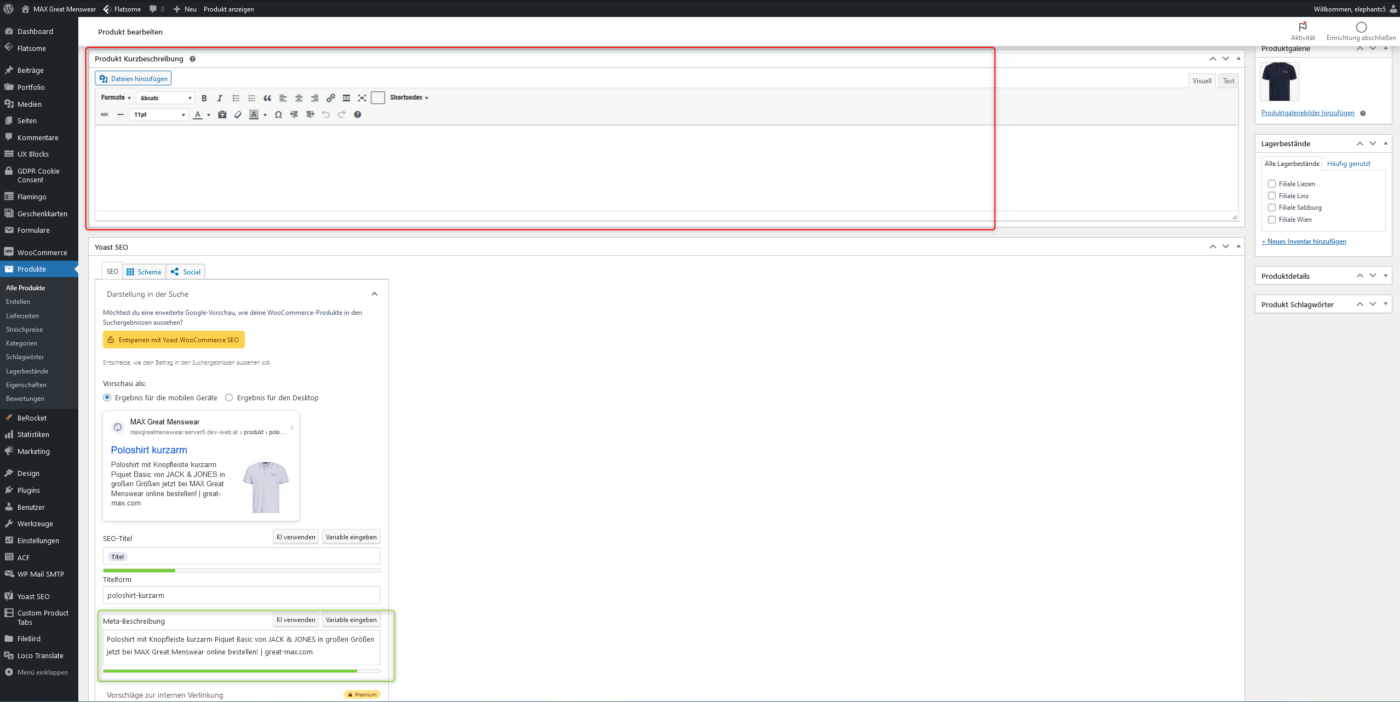Image resolution: width=1400 pixels, height=702 pixels.
Task: Switch to the Text editor tab
Action: coord(1228,81)
